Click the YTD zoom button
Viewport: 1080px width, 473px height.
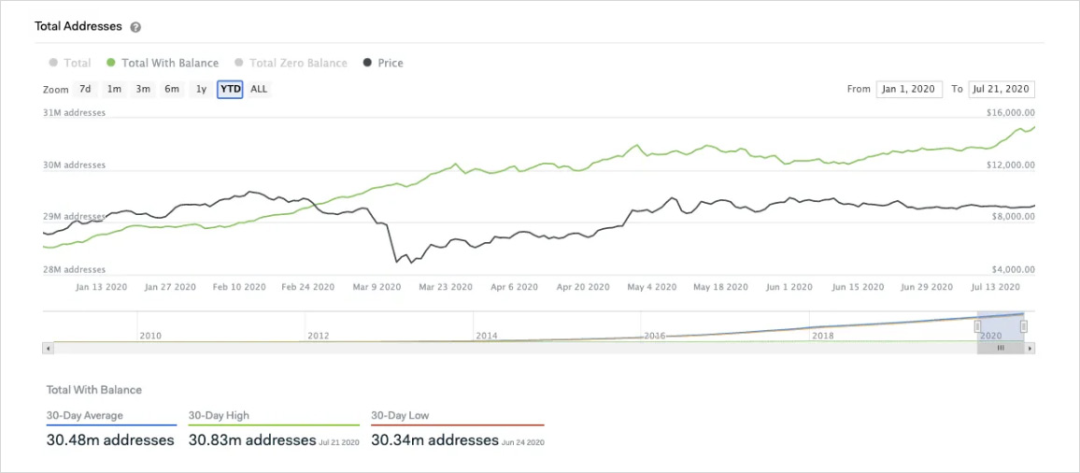click(230, 89)
